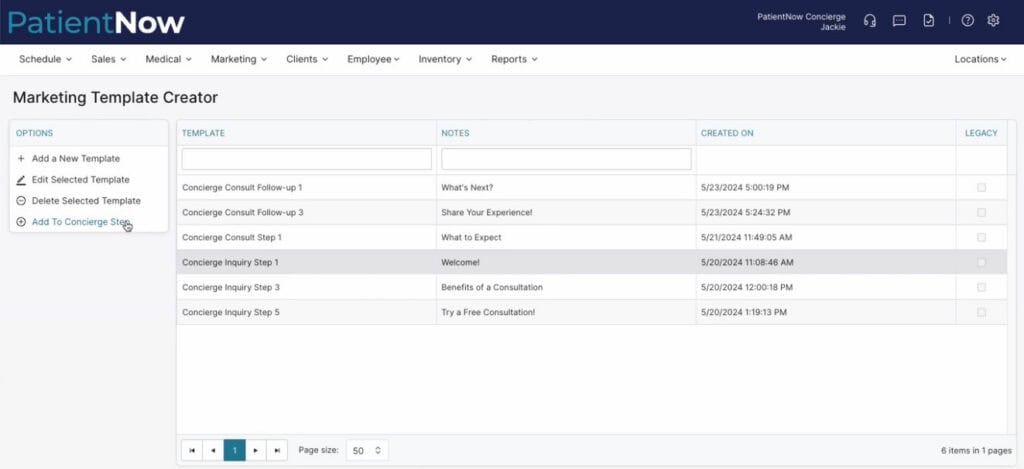Click Add a New Template
The image size is (1024, 469).
pyautogui.click(x=75, y=158)
